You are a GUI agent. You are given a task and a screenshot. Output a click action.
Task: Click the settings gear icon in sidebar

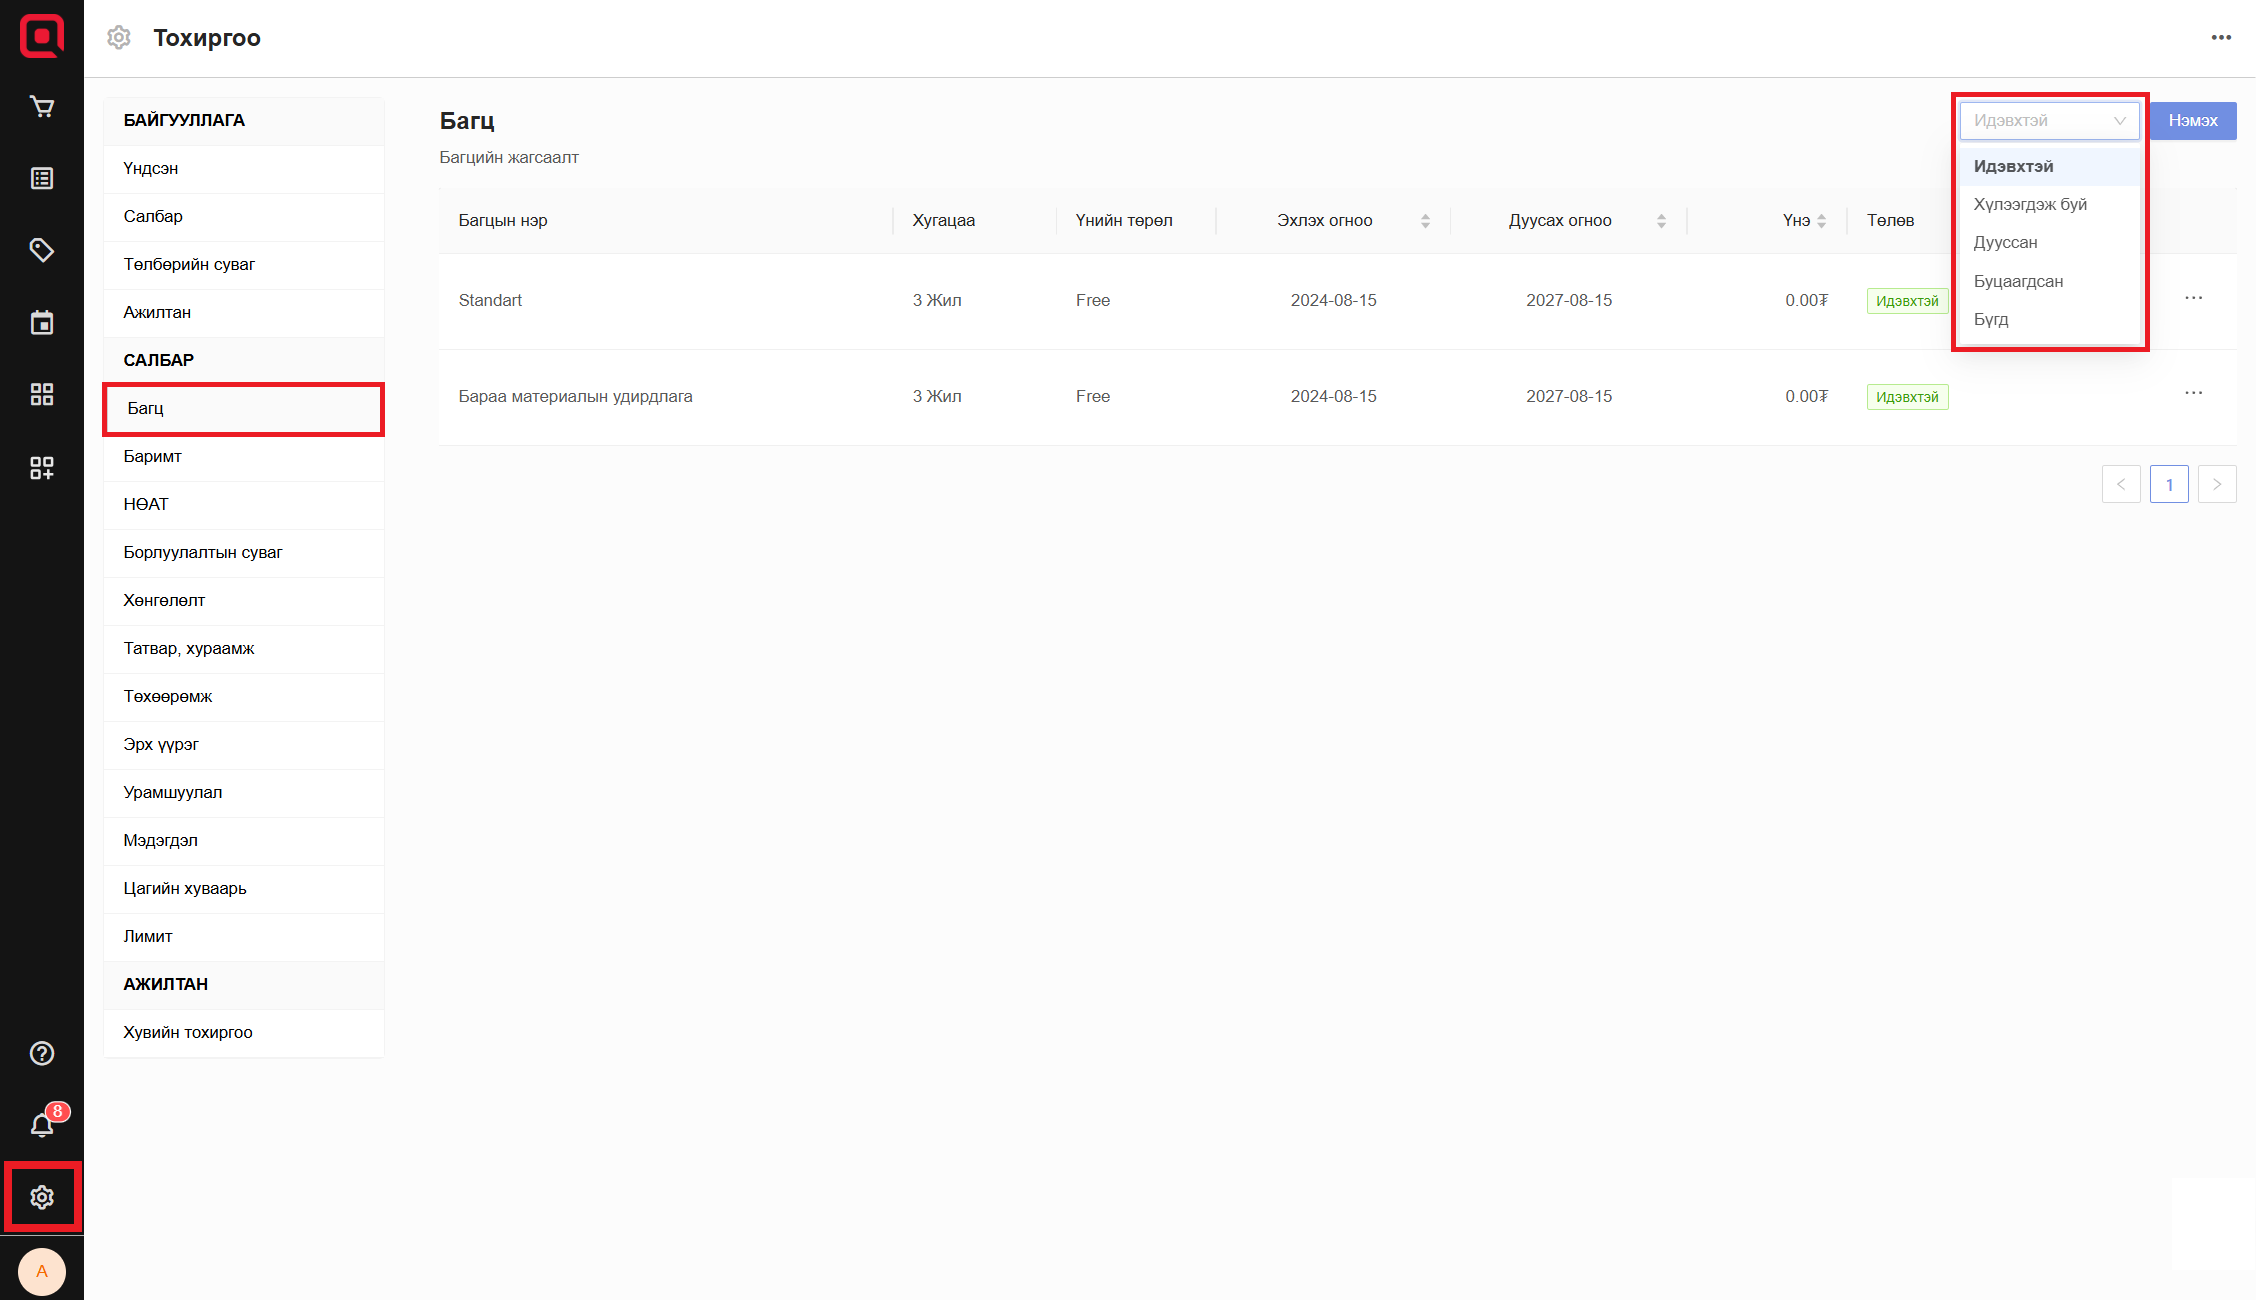point(42,1197)
